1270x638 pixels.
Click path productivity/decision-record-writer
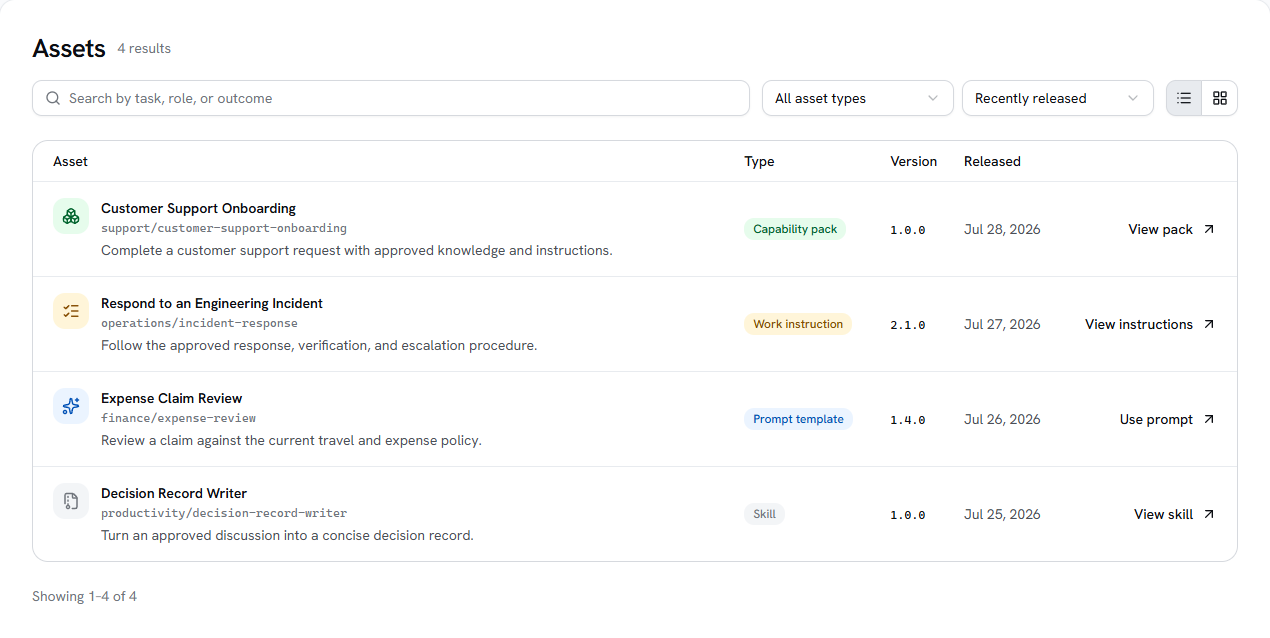point(224,513)
